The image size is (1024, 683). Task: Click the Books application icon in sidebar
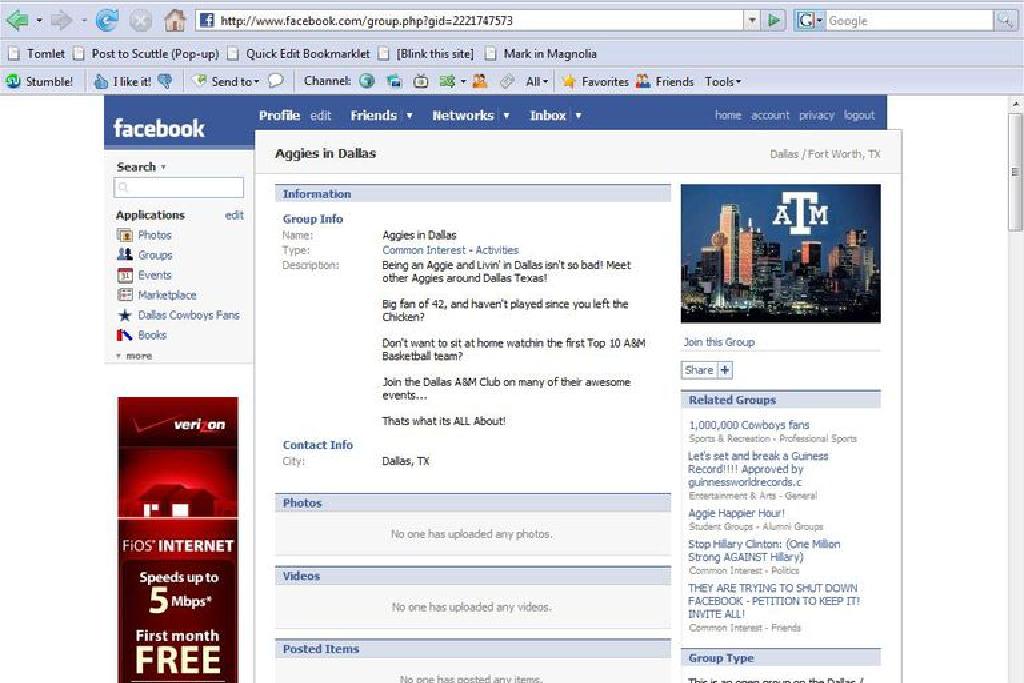(125, 335)
